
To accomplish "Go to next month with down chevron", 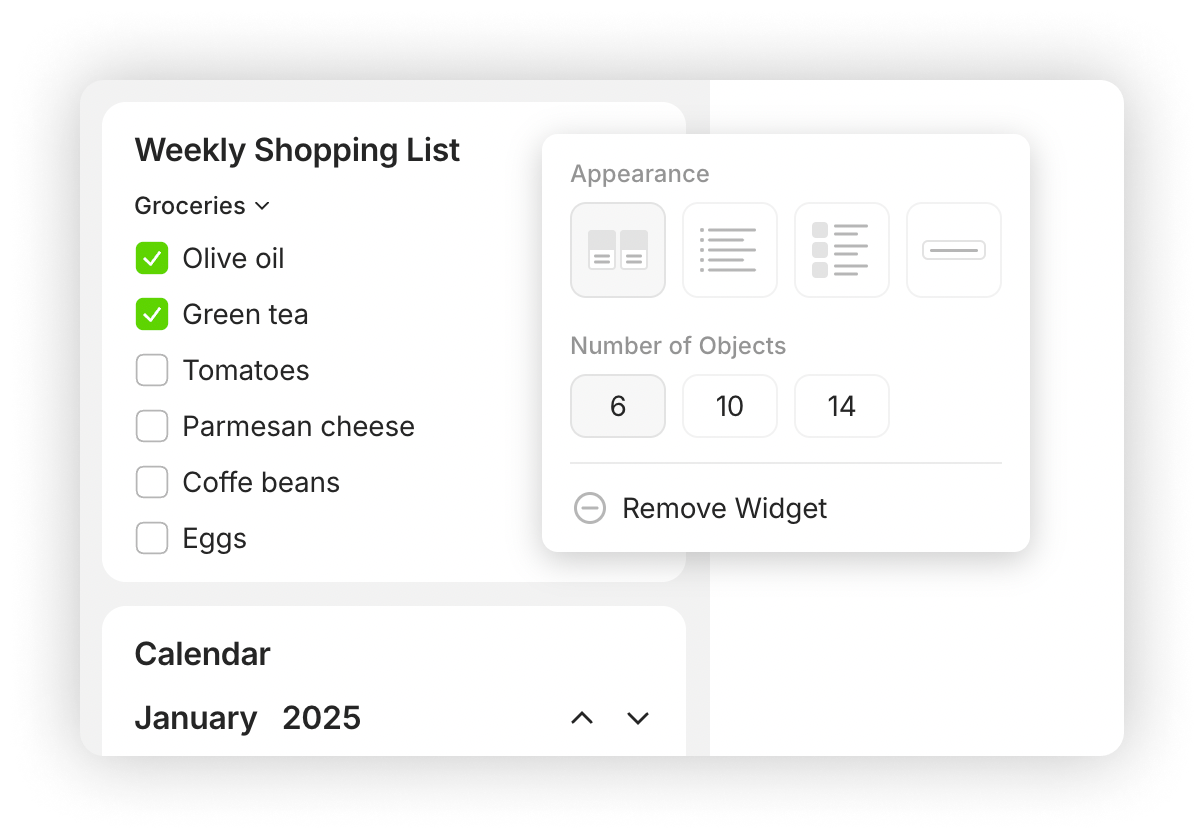I will tap(638, 718).
